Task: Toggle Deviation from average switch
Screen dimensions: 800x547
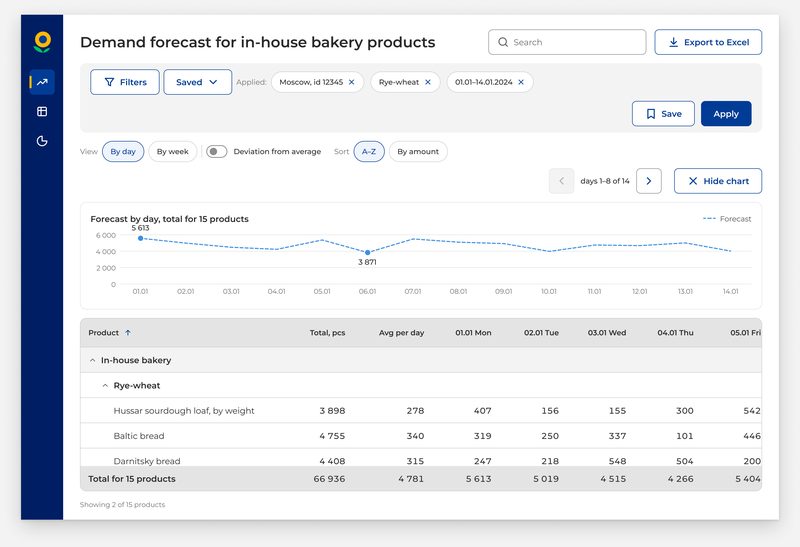Action: click(x=216, y=152)
